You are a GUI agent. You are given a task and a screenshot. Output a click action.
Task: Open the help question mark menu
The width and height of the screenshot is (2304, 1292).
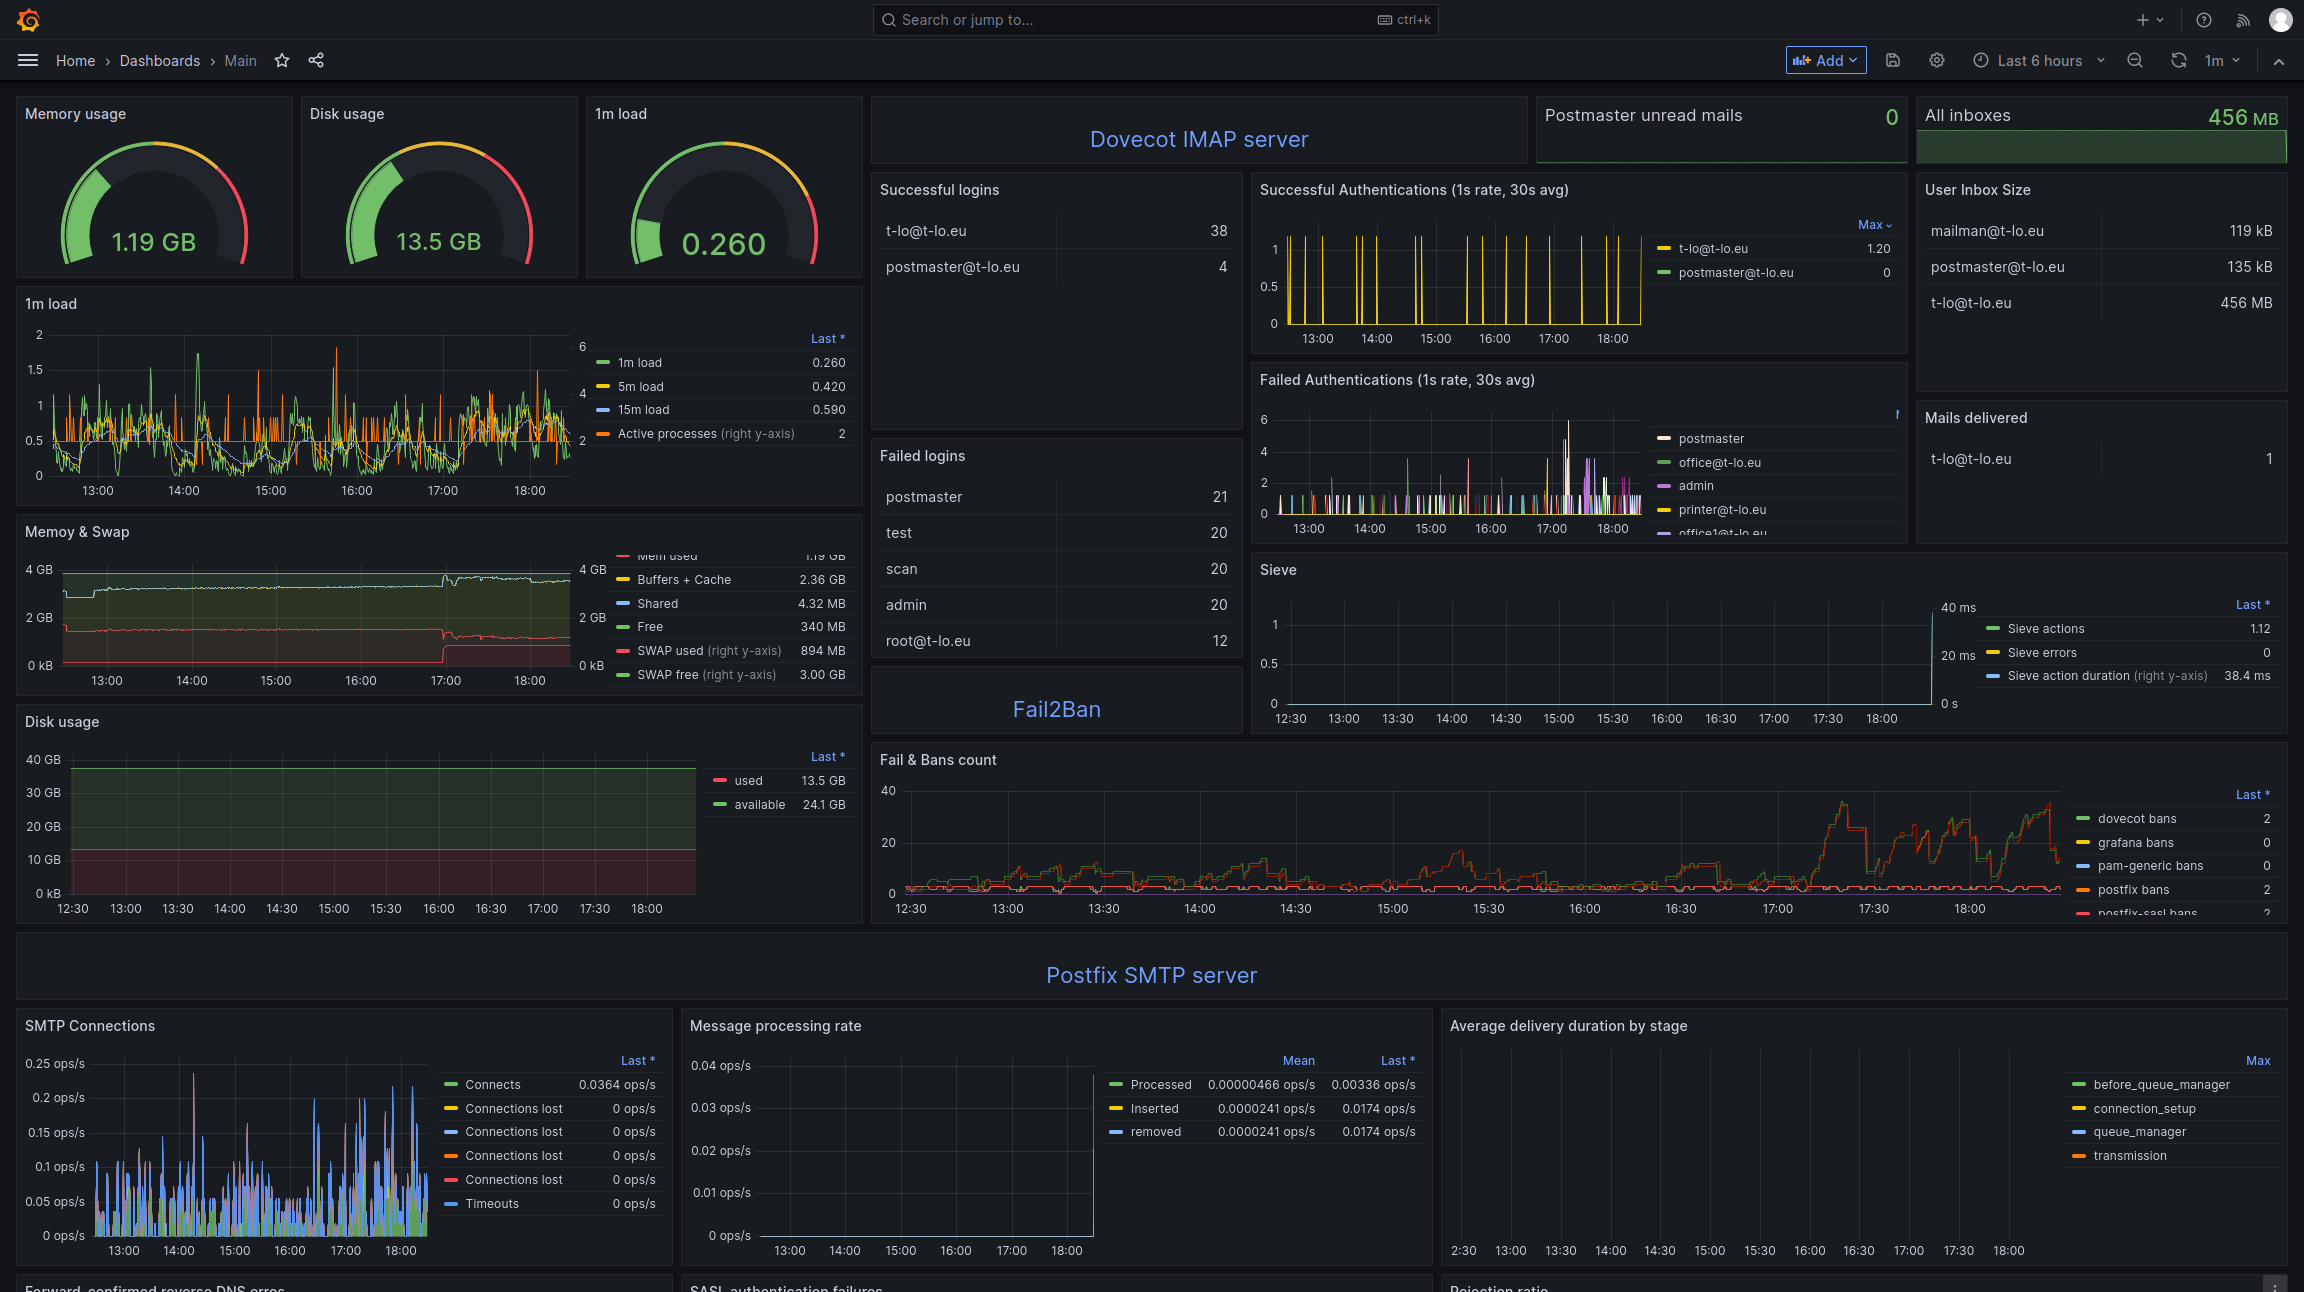2204,20
